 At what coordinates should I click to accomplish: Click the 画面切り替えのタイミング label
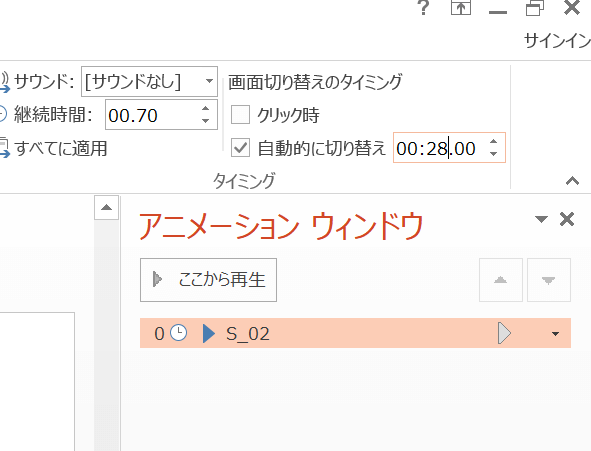tap(315, 82)
